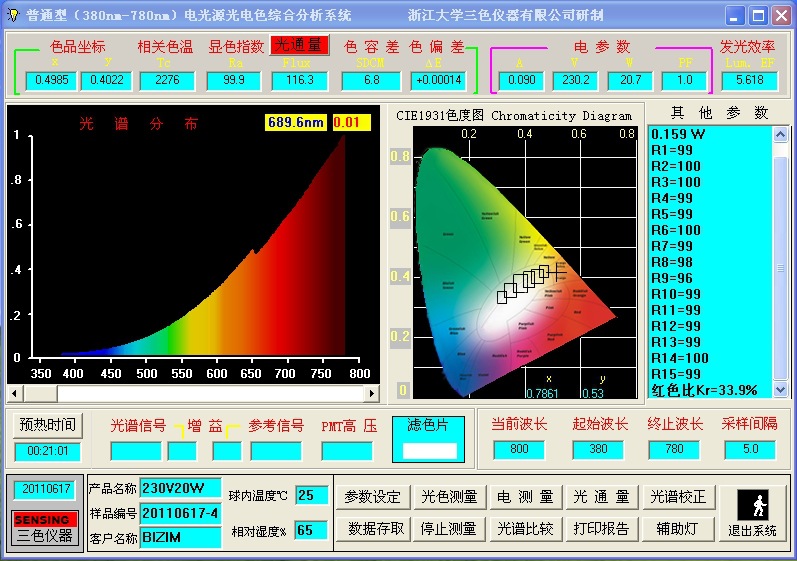797x561 pixels.
Task: Click the end wavelength field 780
Action: 674,449
